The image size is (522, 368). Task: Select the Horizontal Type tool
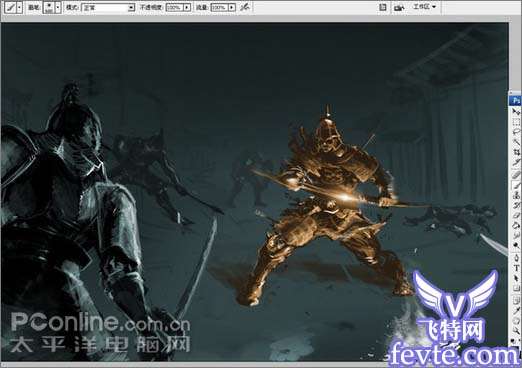pyautogui.click(x=516, y=268)
